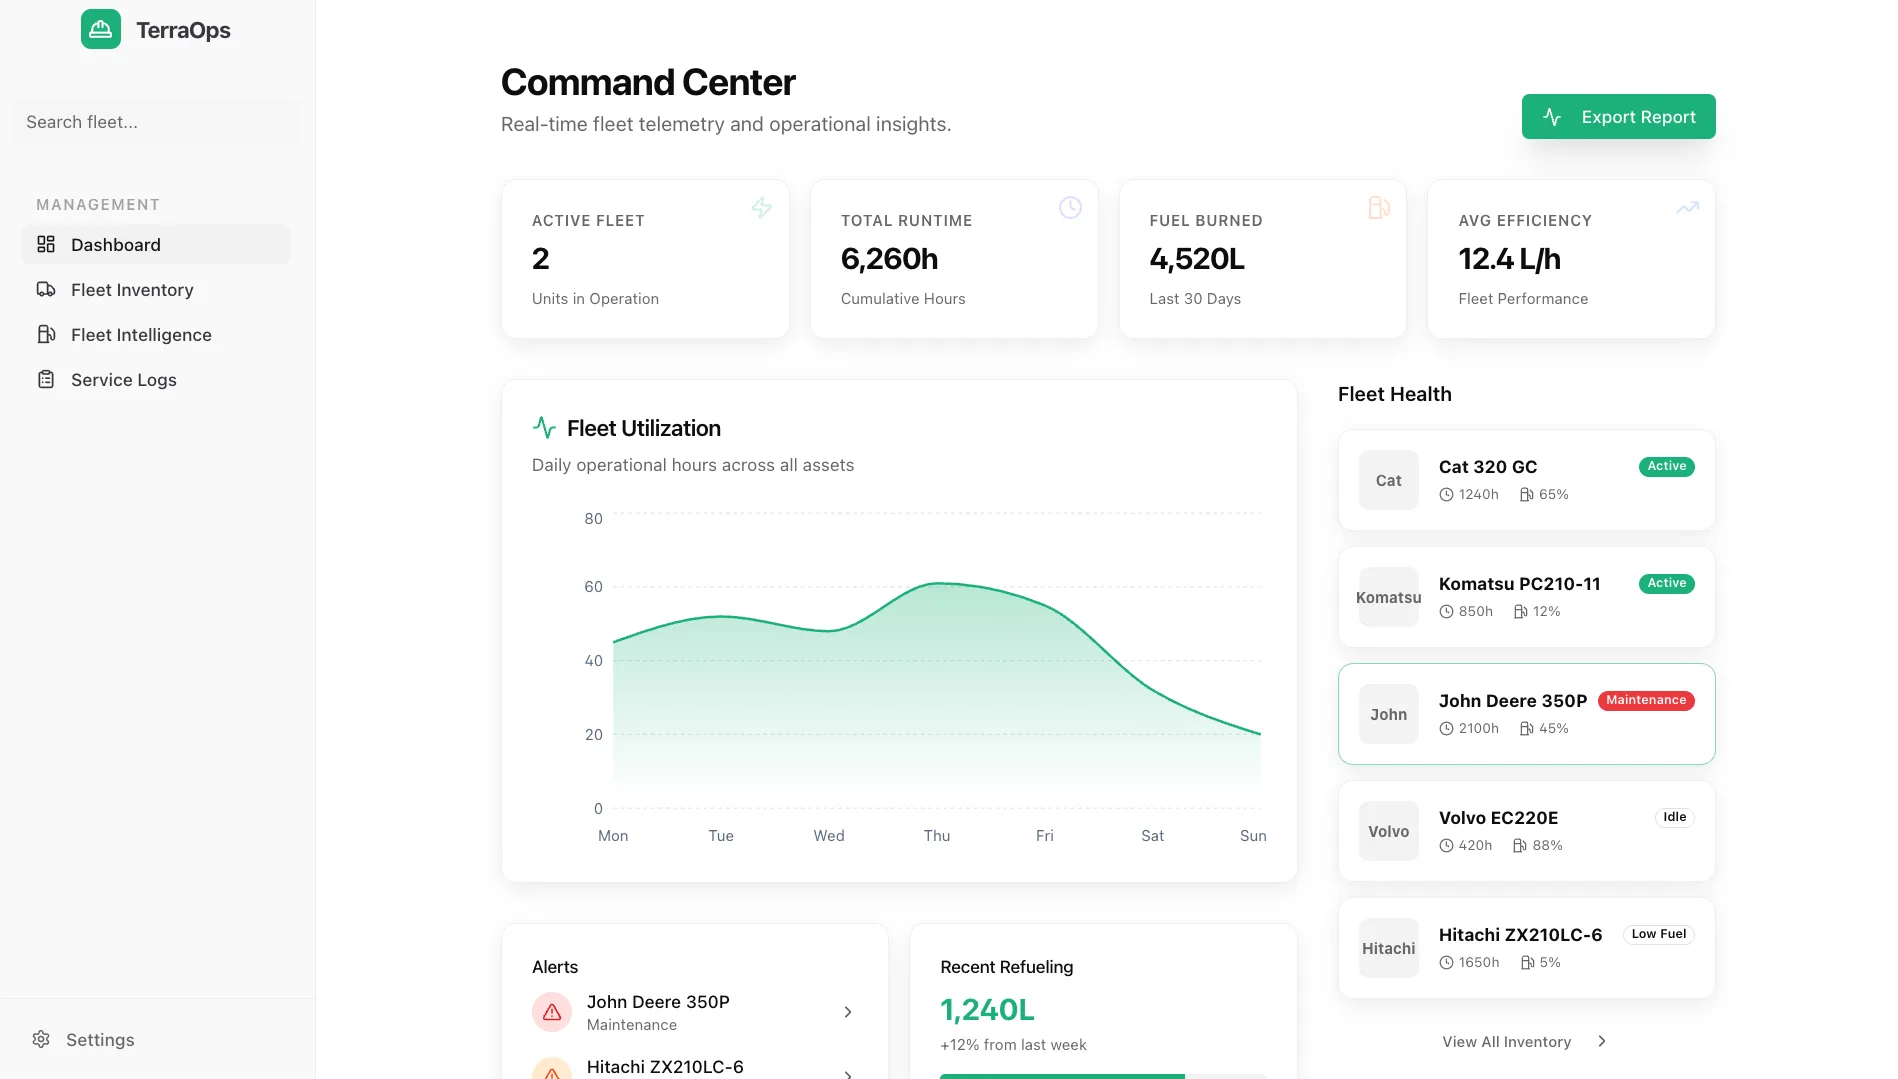
Task: Select the Volvo EC220E fleet card
Action: pos(1526,831)
